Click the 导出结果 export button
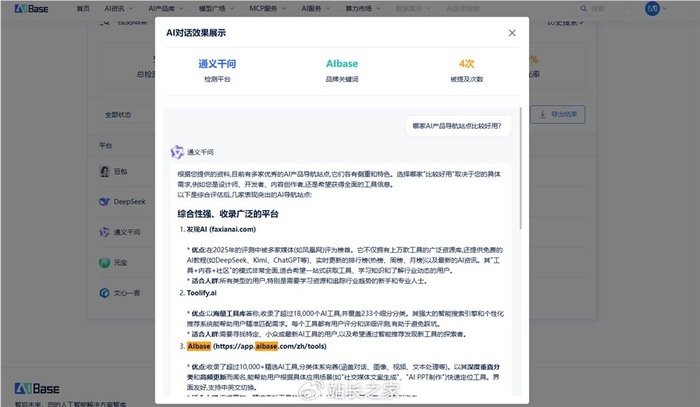Screen dimensions: 700x407 pos(558,115)
